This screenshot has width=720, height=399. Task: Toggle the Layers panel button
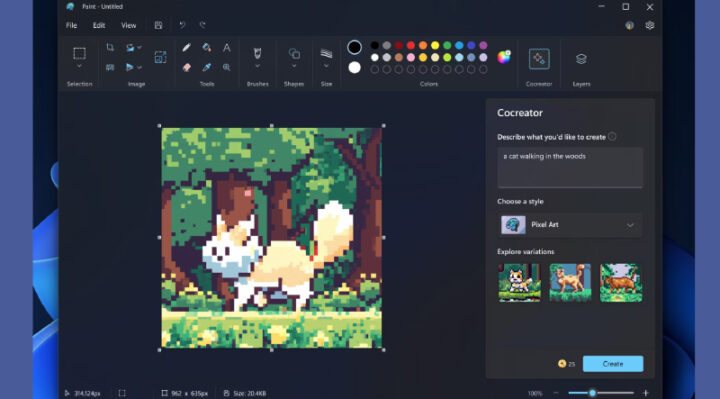pos(581,59)
